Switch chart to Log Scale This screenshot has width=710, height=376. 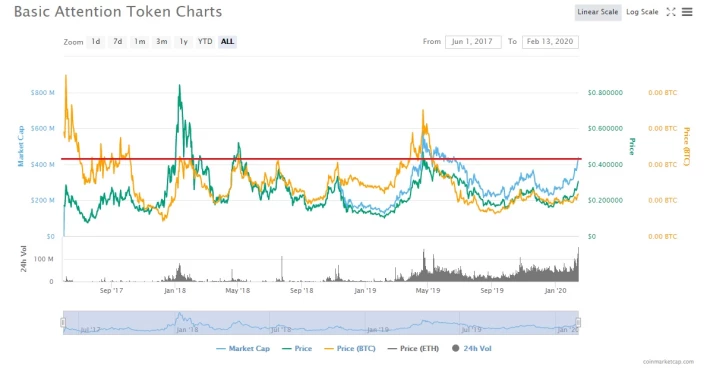point(642,12)
